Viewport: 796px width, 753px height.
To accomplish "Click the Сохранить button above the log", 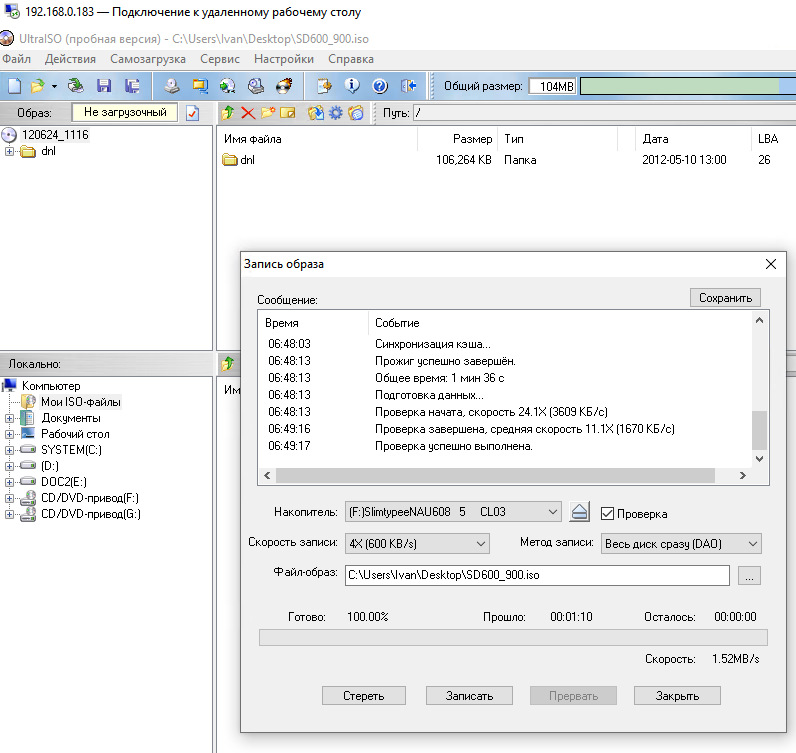I will click(725, 298).
